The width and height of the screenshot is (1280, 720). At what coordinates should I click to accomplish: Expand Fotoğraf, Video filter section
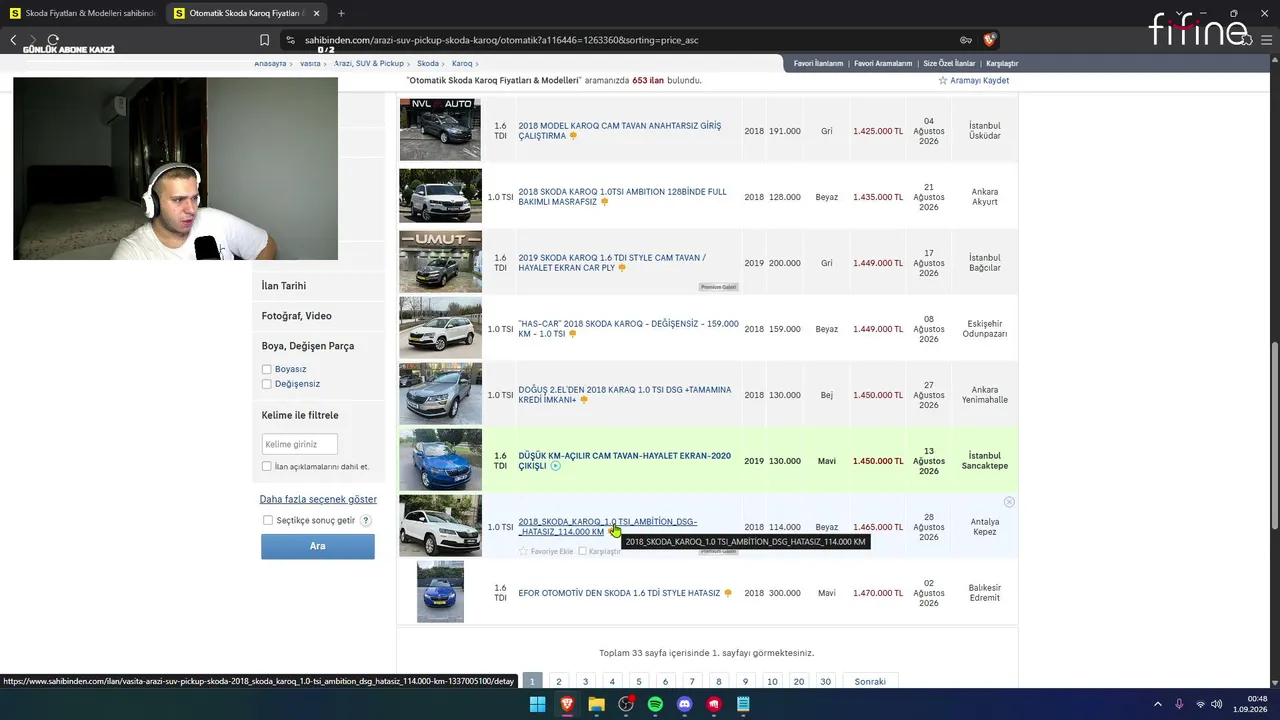[296, 316]
